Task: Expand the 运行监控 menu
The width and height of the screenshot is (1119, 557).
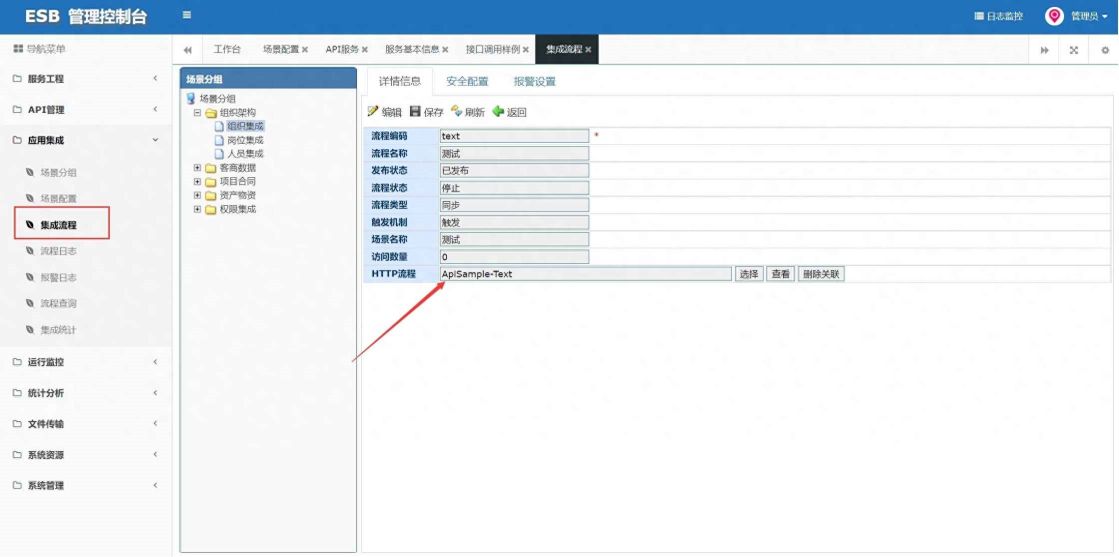Action: 86,362
